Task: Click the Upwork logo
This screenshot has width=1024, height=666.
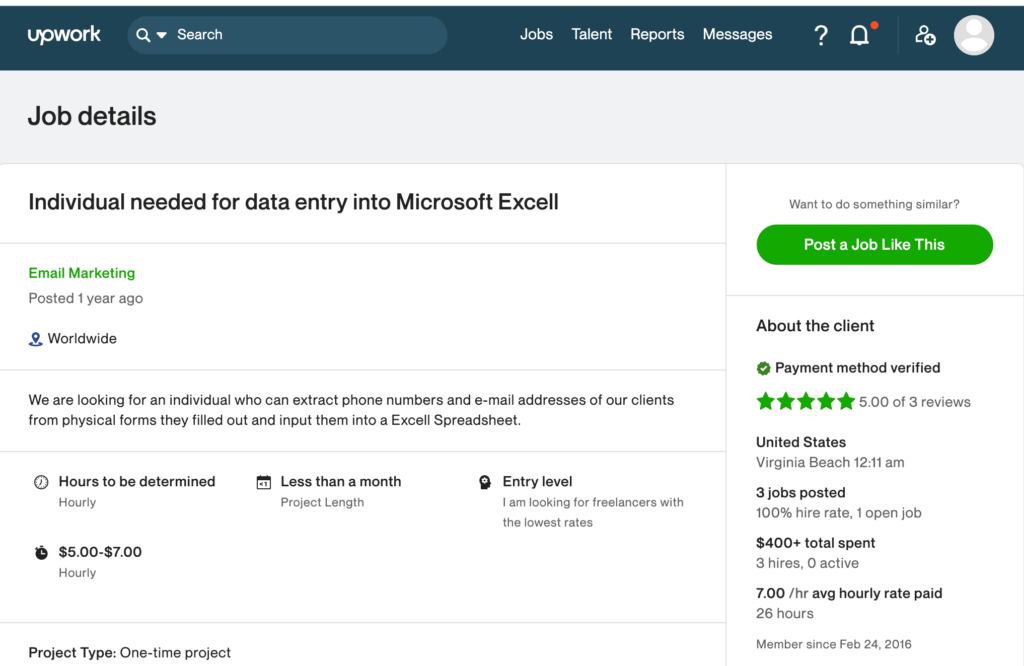Action: coord(64,35)
